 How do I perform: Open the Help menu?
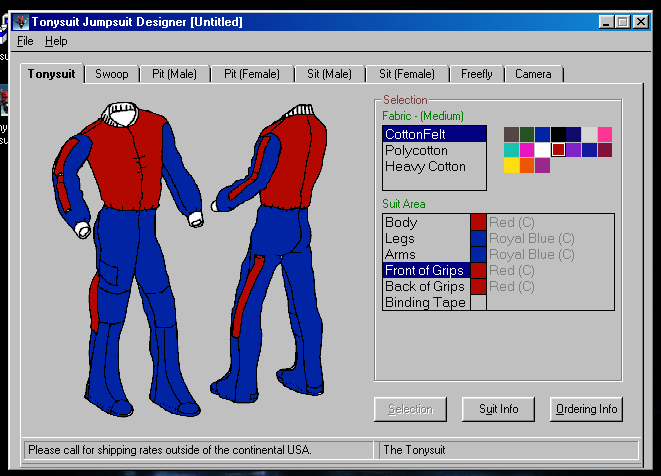coord(56,41)
